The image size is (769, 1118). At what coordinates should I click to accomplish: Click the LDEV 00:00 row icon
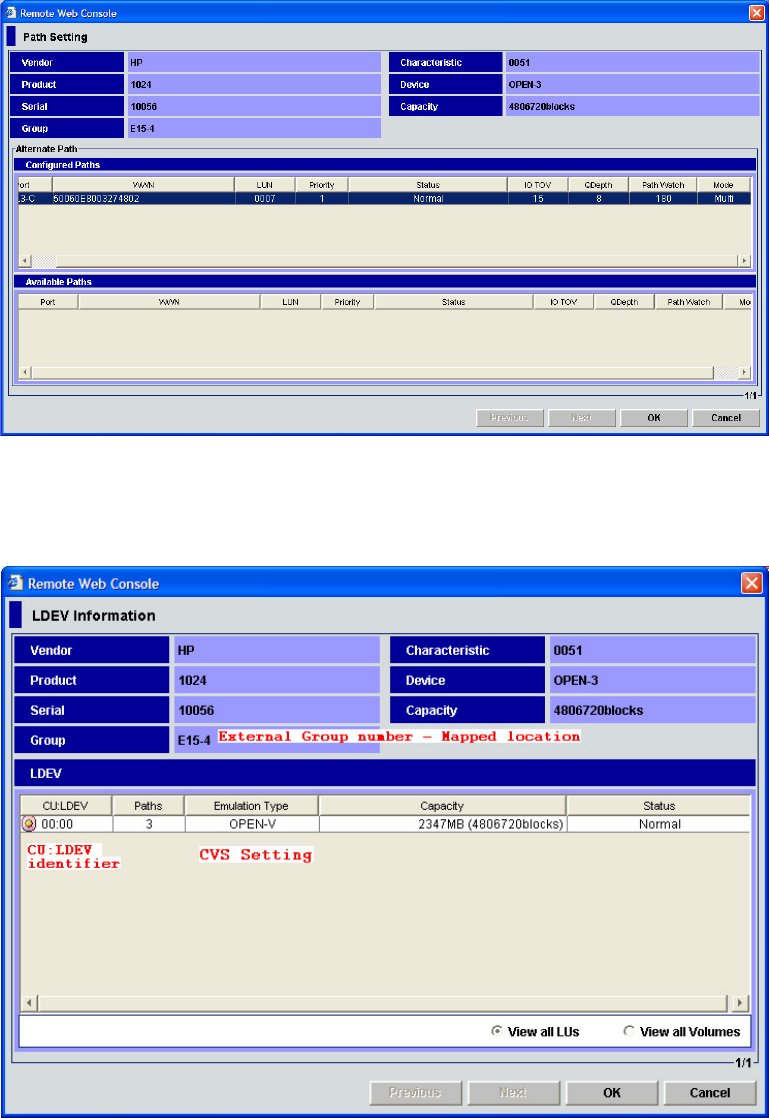click(x=29, y=825)
